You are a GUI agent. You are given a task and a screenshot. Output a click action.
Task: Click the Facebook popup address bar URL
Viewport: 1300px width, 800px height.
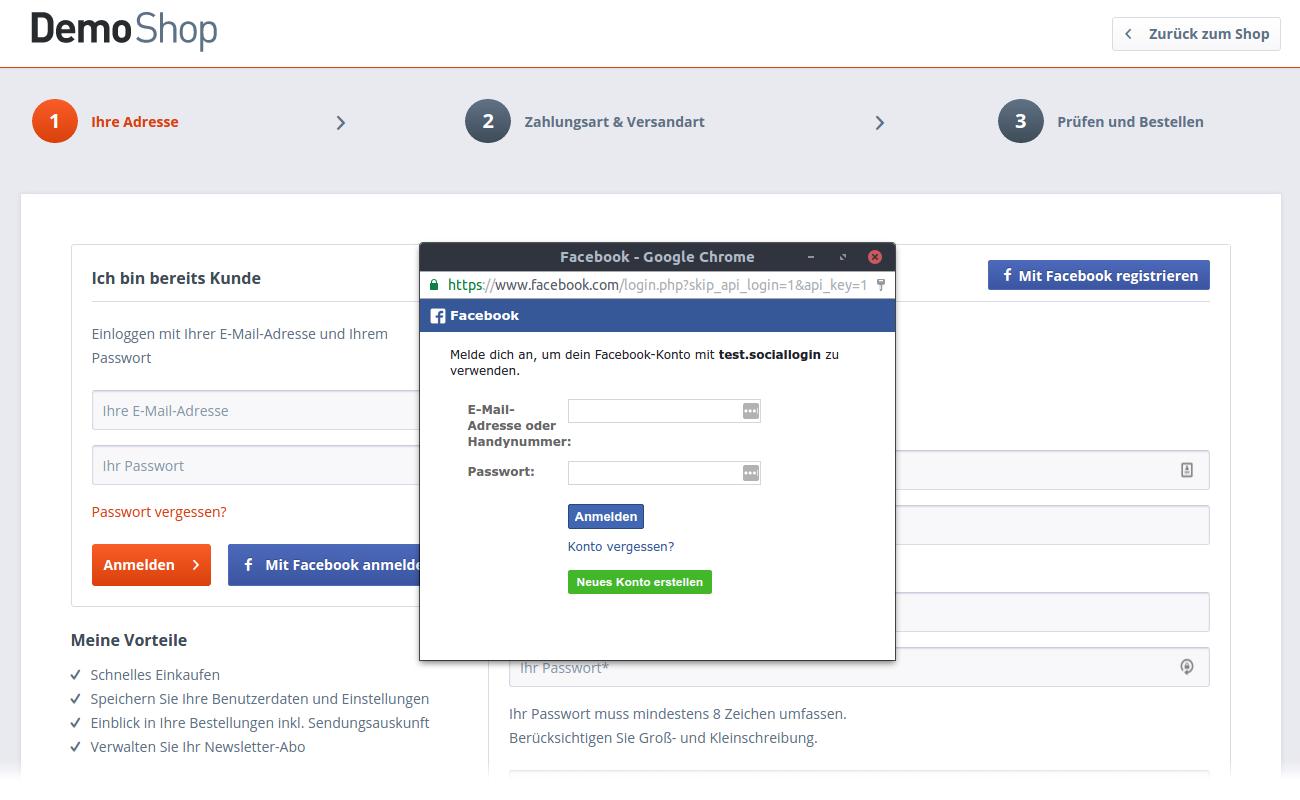657,285
